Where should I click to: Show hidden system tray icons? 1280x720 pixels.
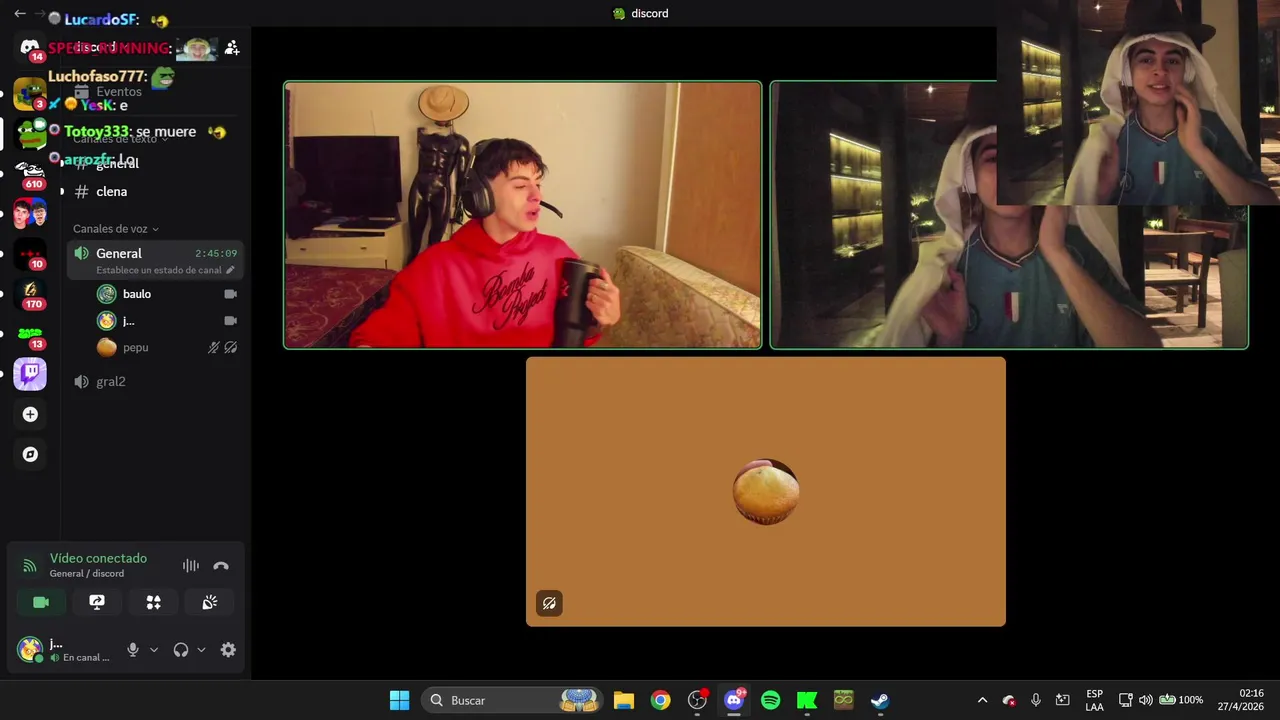point(982,700)
